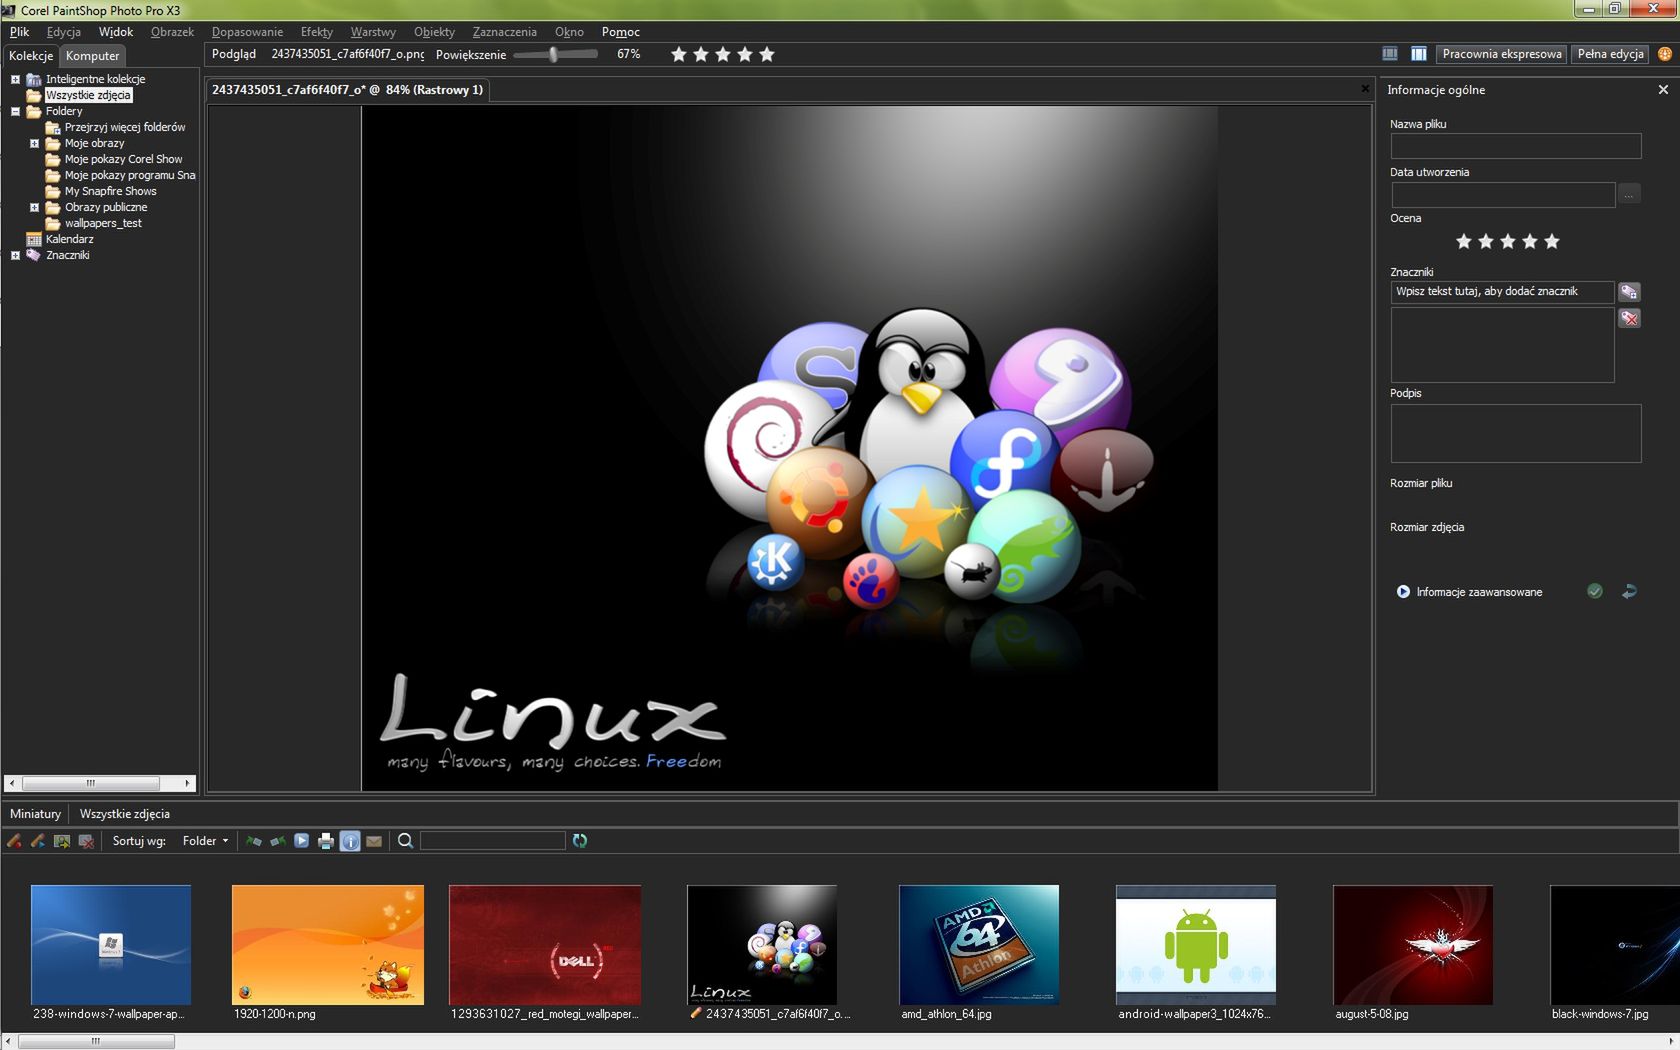Select the august-5-08.jpg thumbnail
Viewport: 1680px width, 1050px height.
tap(1413, 945)
